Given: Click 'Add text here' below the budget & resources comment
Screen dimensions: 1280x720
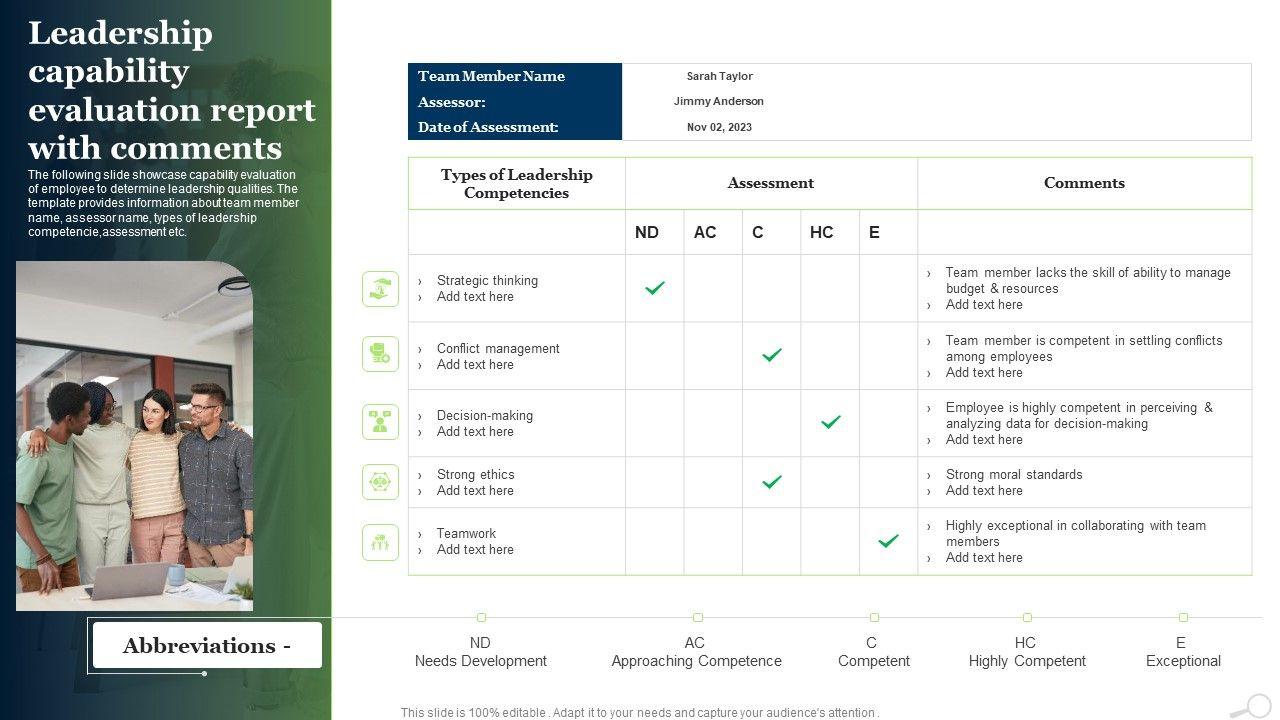Looking at the screenshot, I should pos(984,304).
